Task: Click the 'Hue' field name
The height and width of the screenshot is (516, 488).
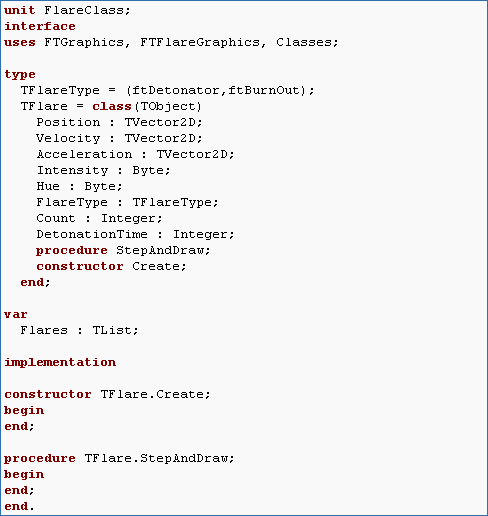Action: (x=48, y=186)
